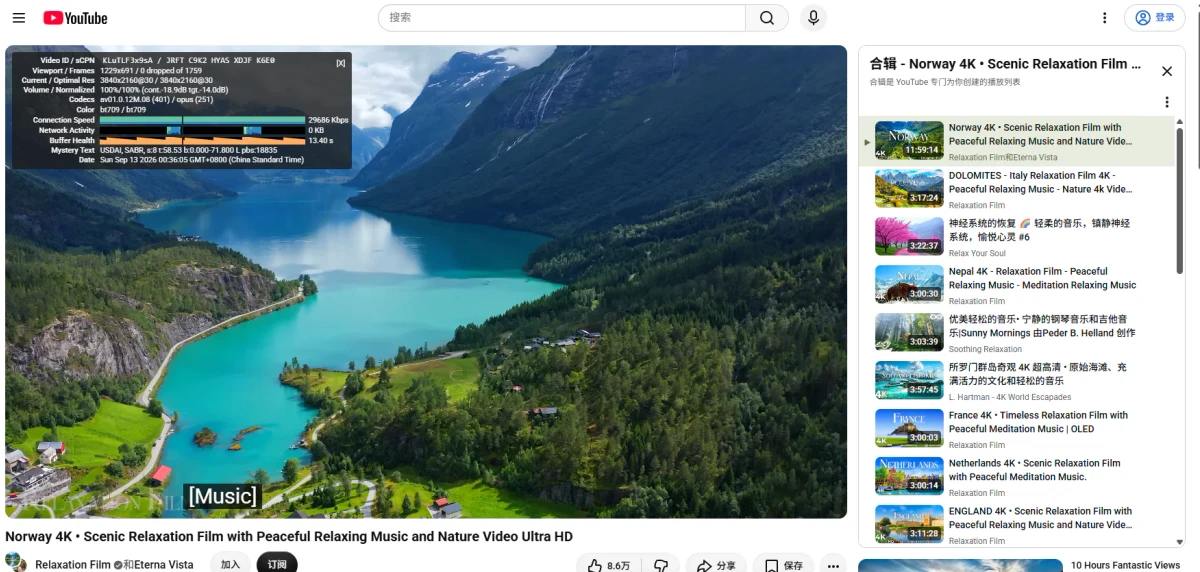Click L. Hartman 4K World Escapades text
Screen dimensions: 1200x572
point(1010,397)
